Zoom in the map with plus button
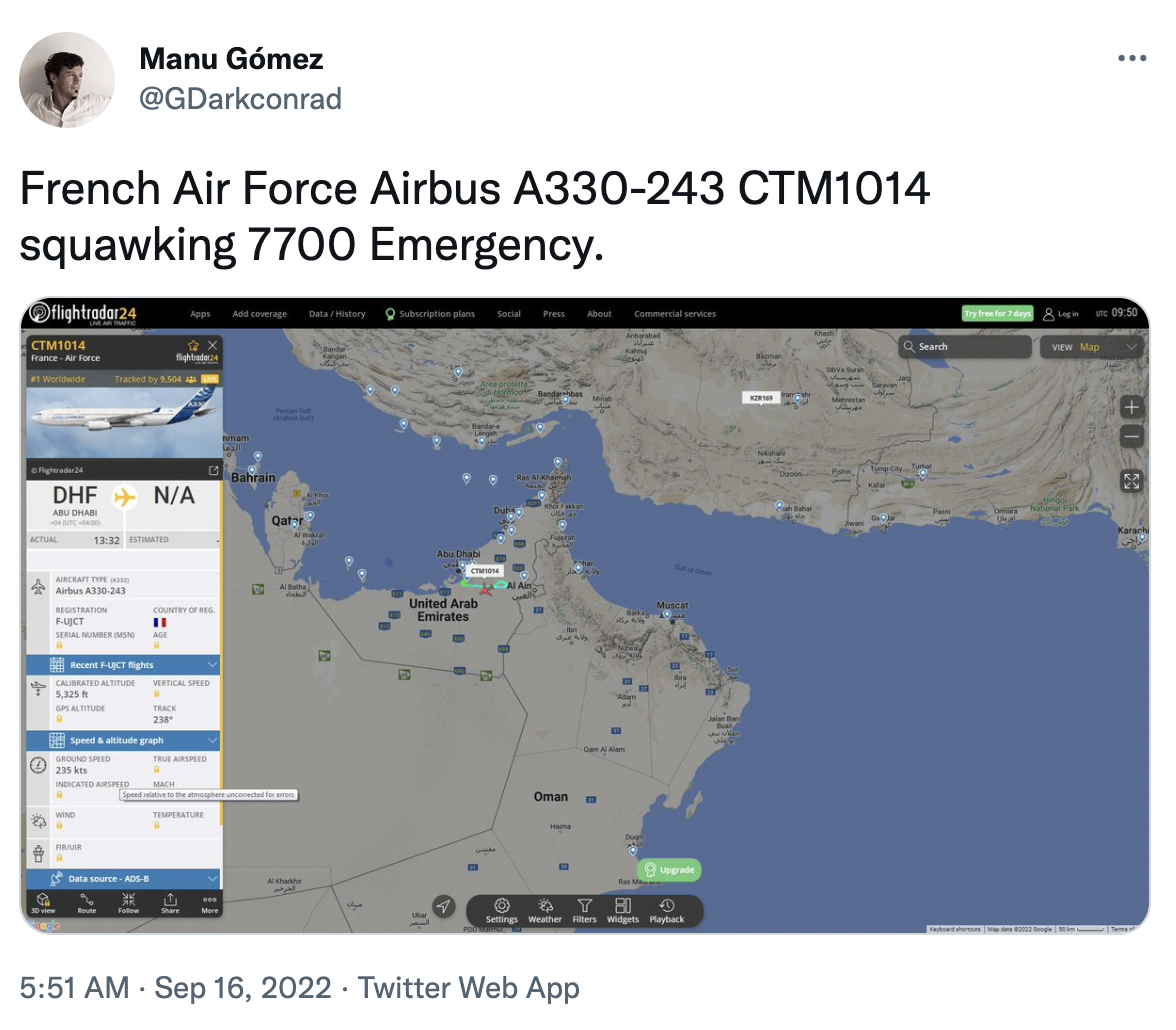The width and height of the screenshot is (1176, 1030). (x=1132, y=407)
